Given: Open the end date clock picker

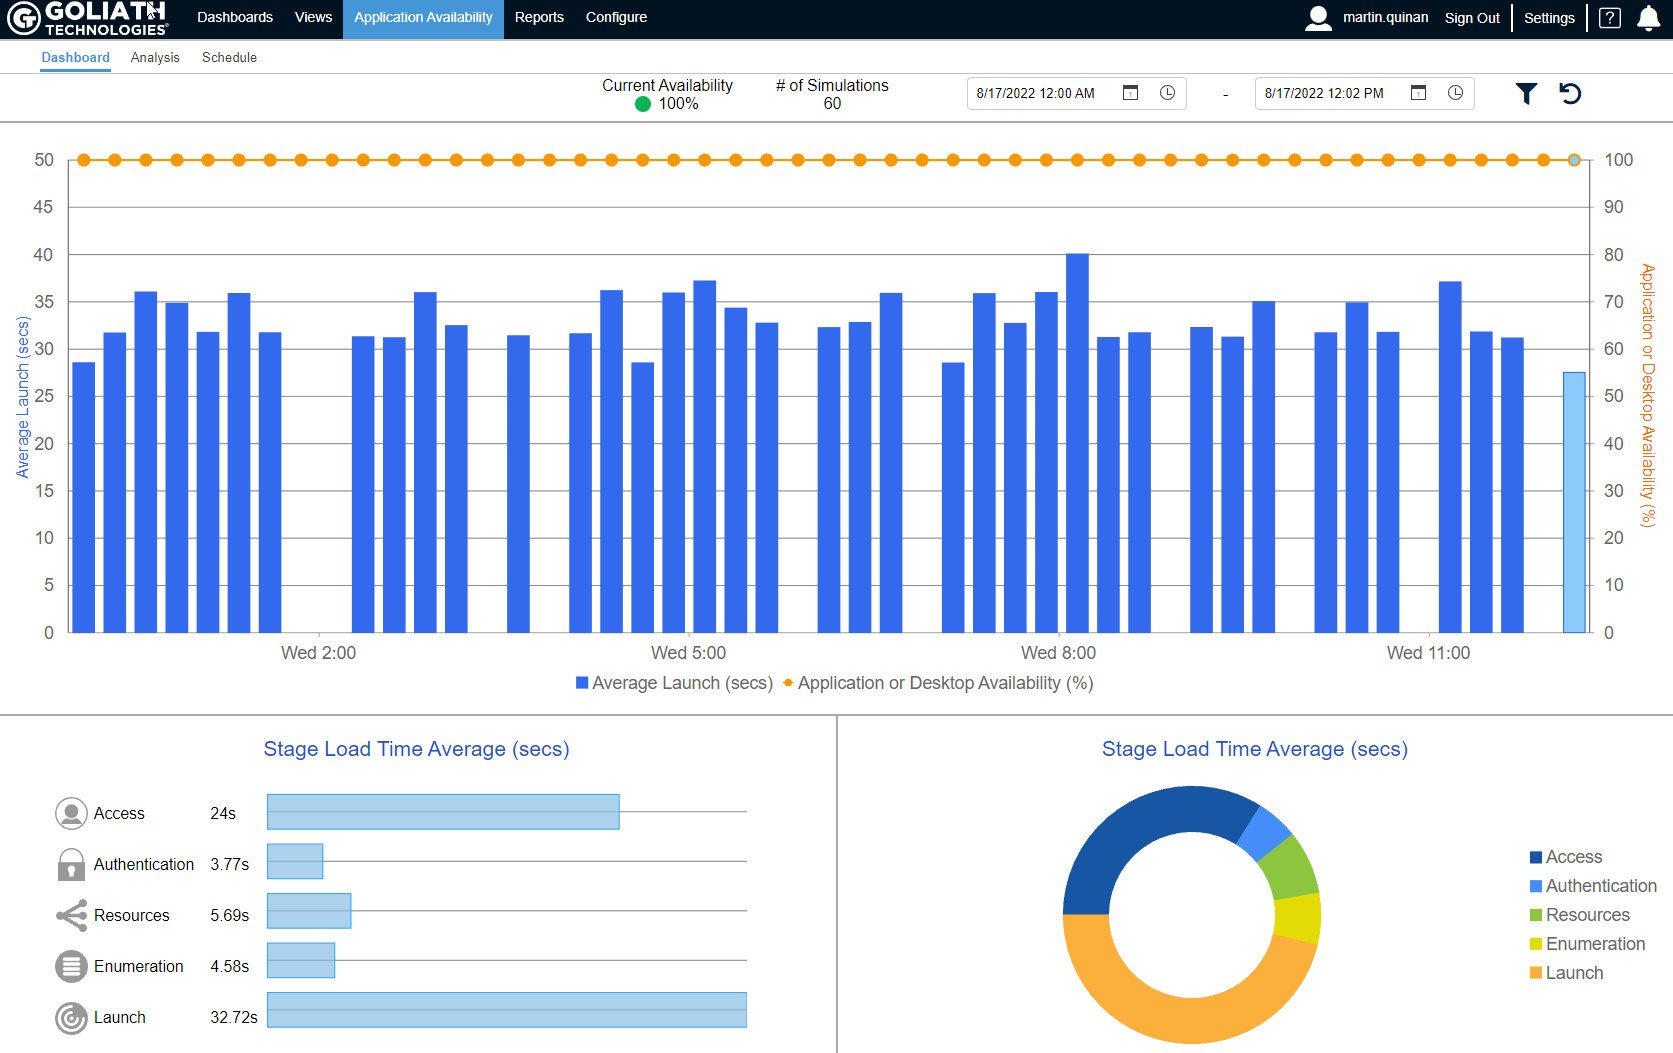Looking at the screenshot, I should [1455, 93].
